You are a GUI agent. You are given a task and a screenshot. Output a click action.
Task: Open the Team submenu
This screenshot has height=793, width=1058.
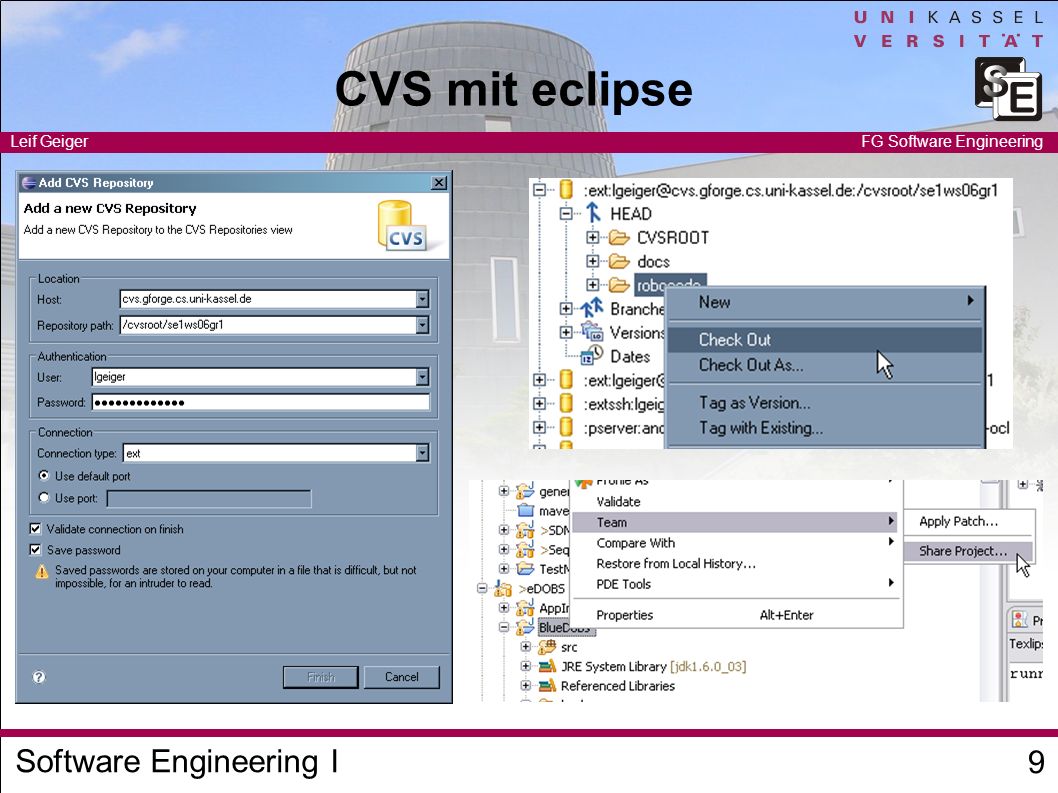[737, 522]
